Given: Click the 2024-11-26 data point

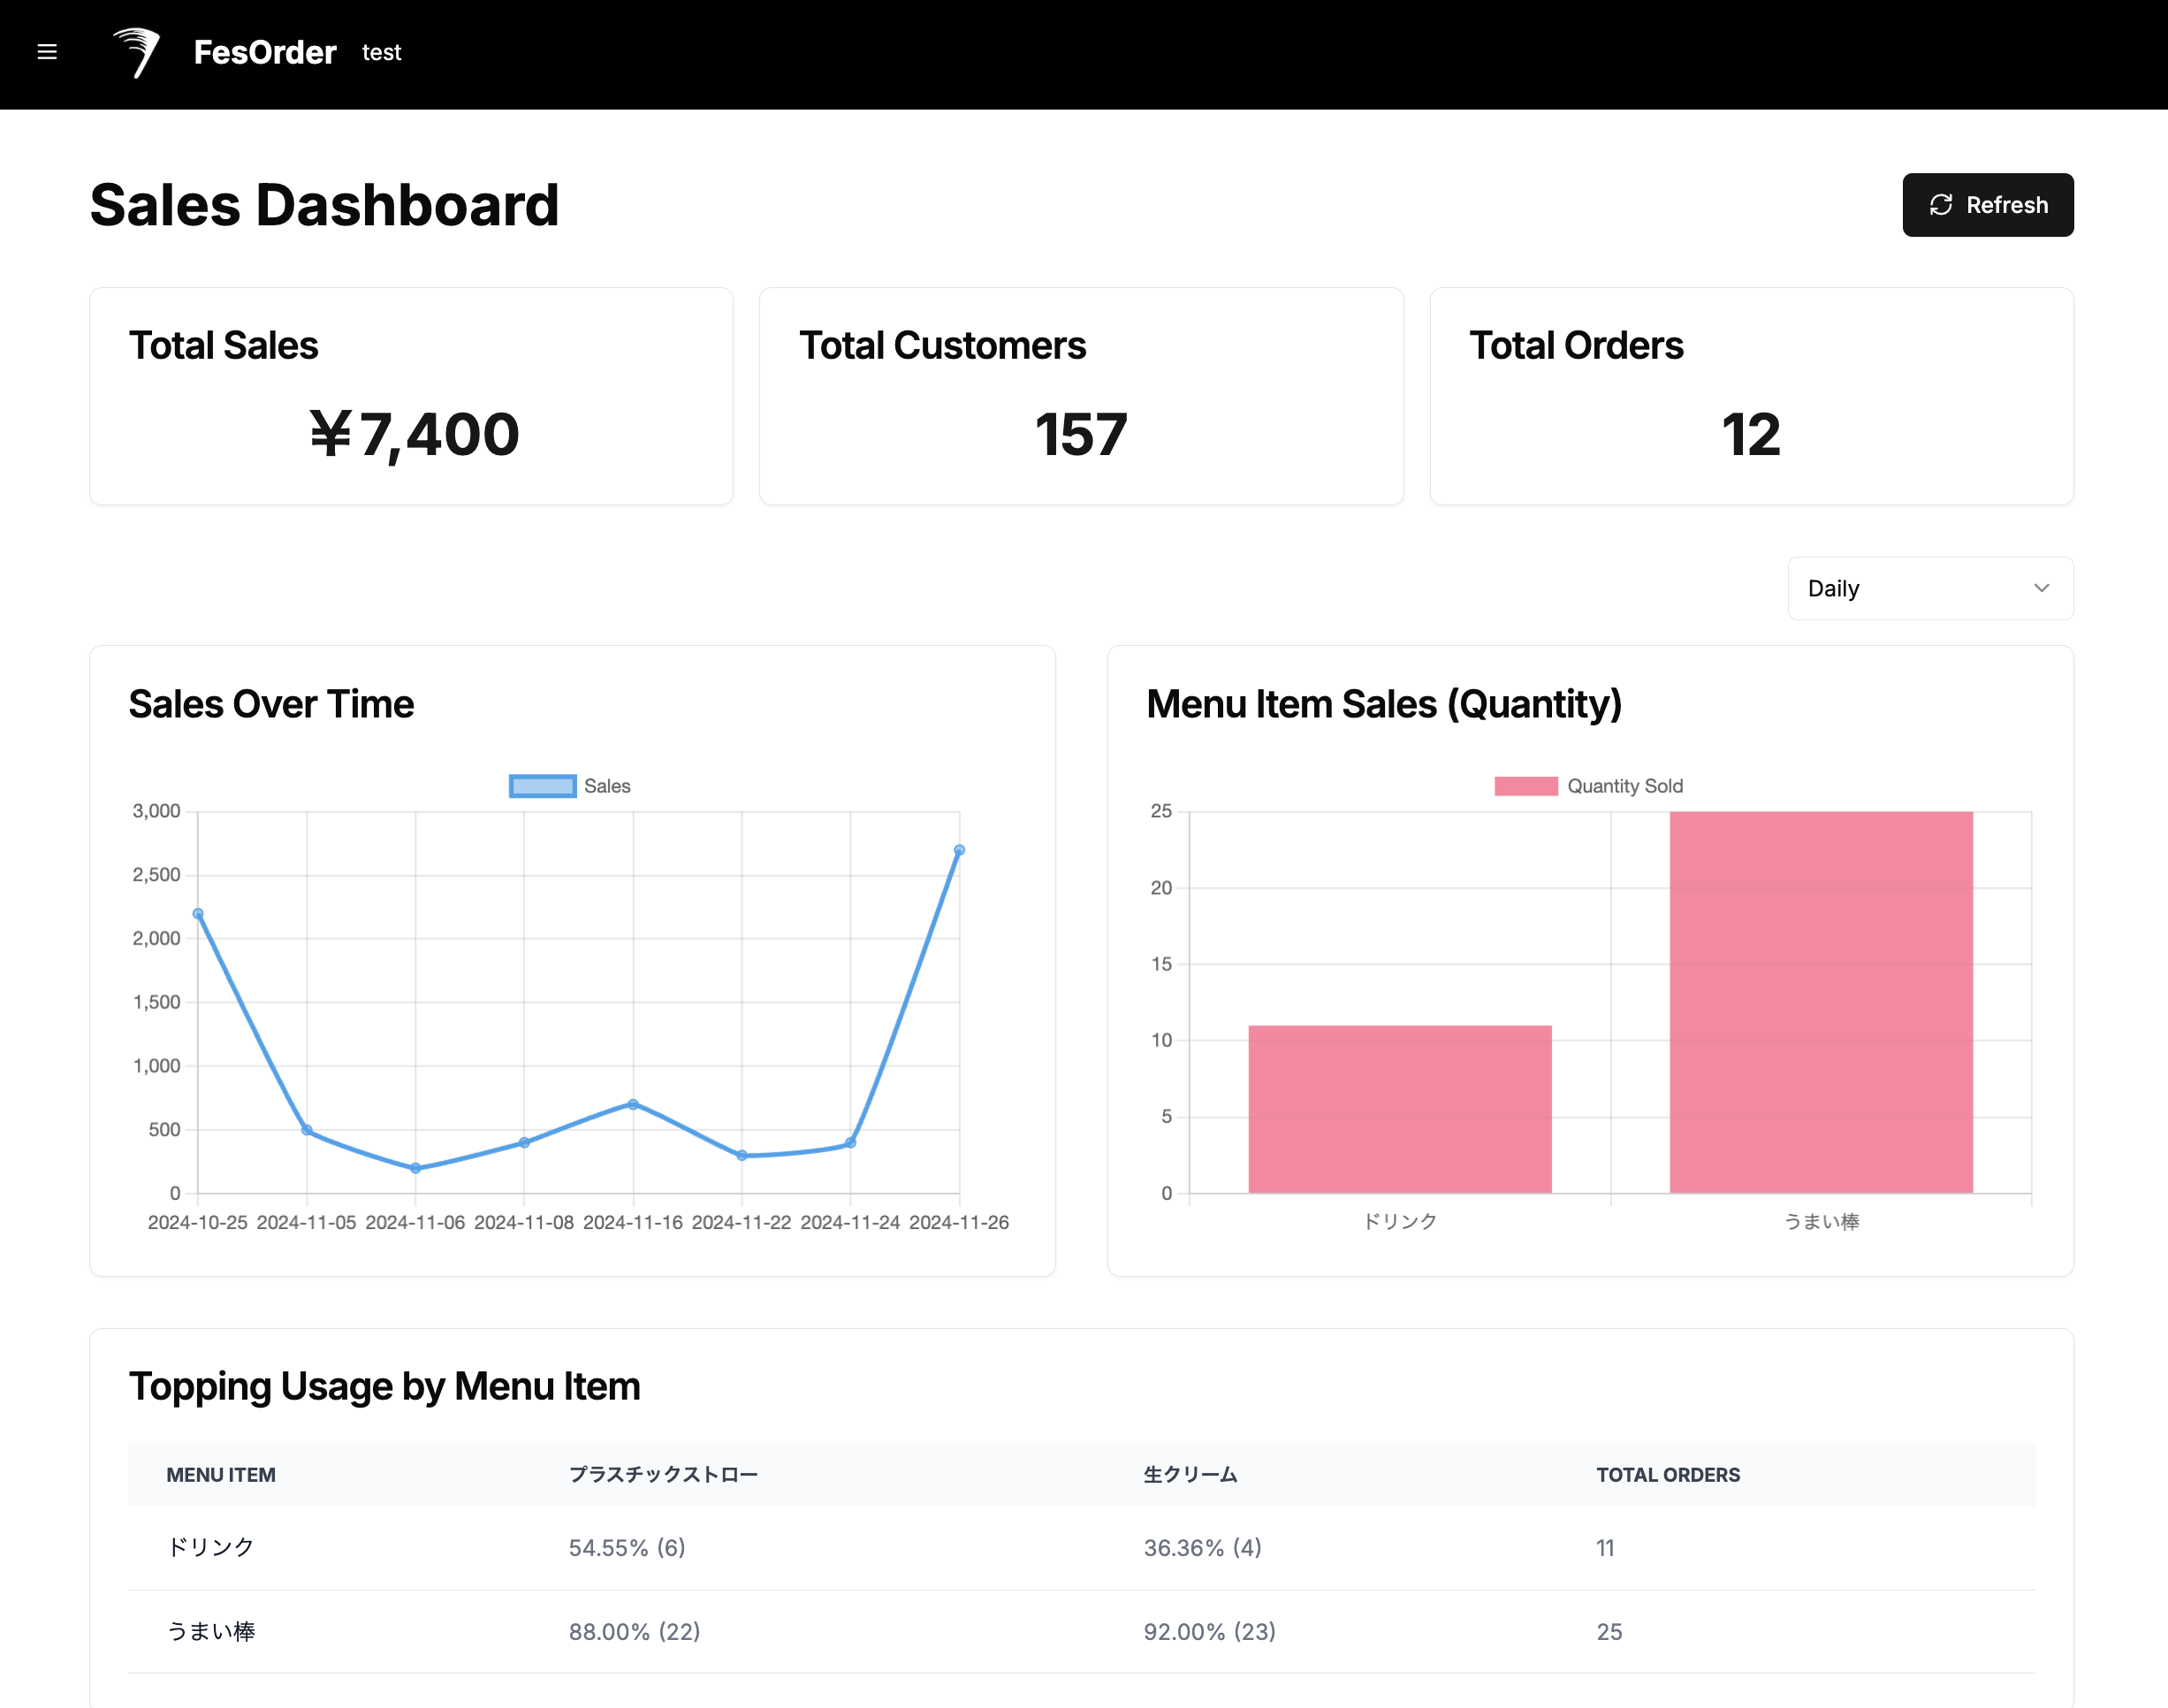Looking at the screenshot, I should click(x=959, y=850).
